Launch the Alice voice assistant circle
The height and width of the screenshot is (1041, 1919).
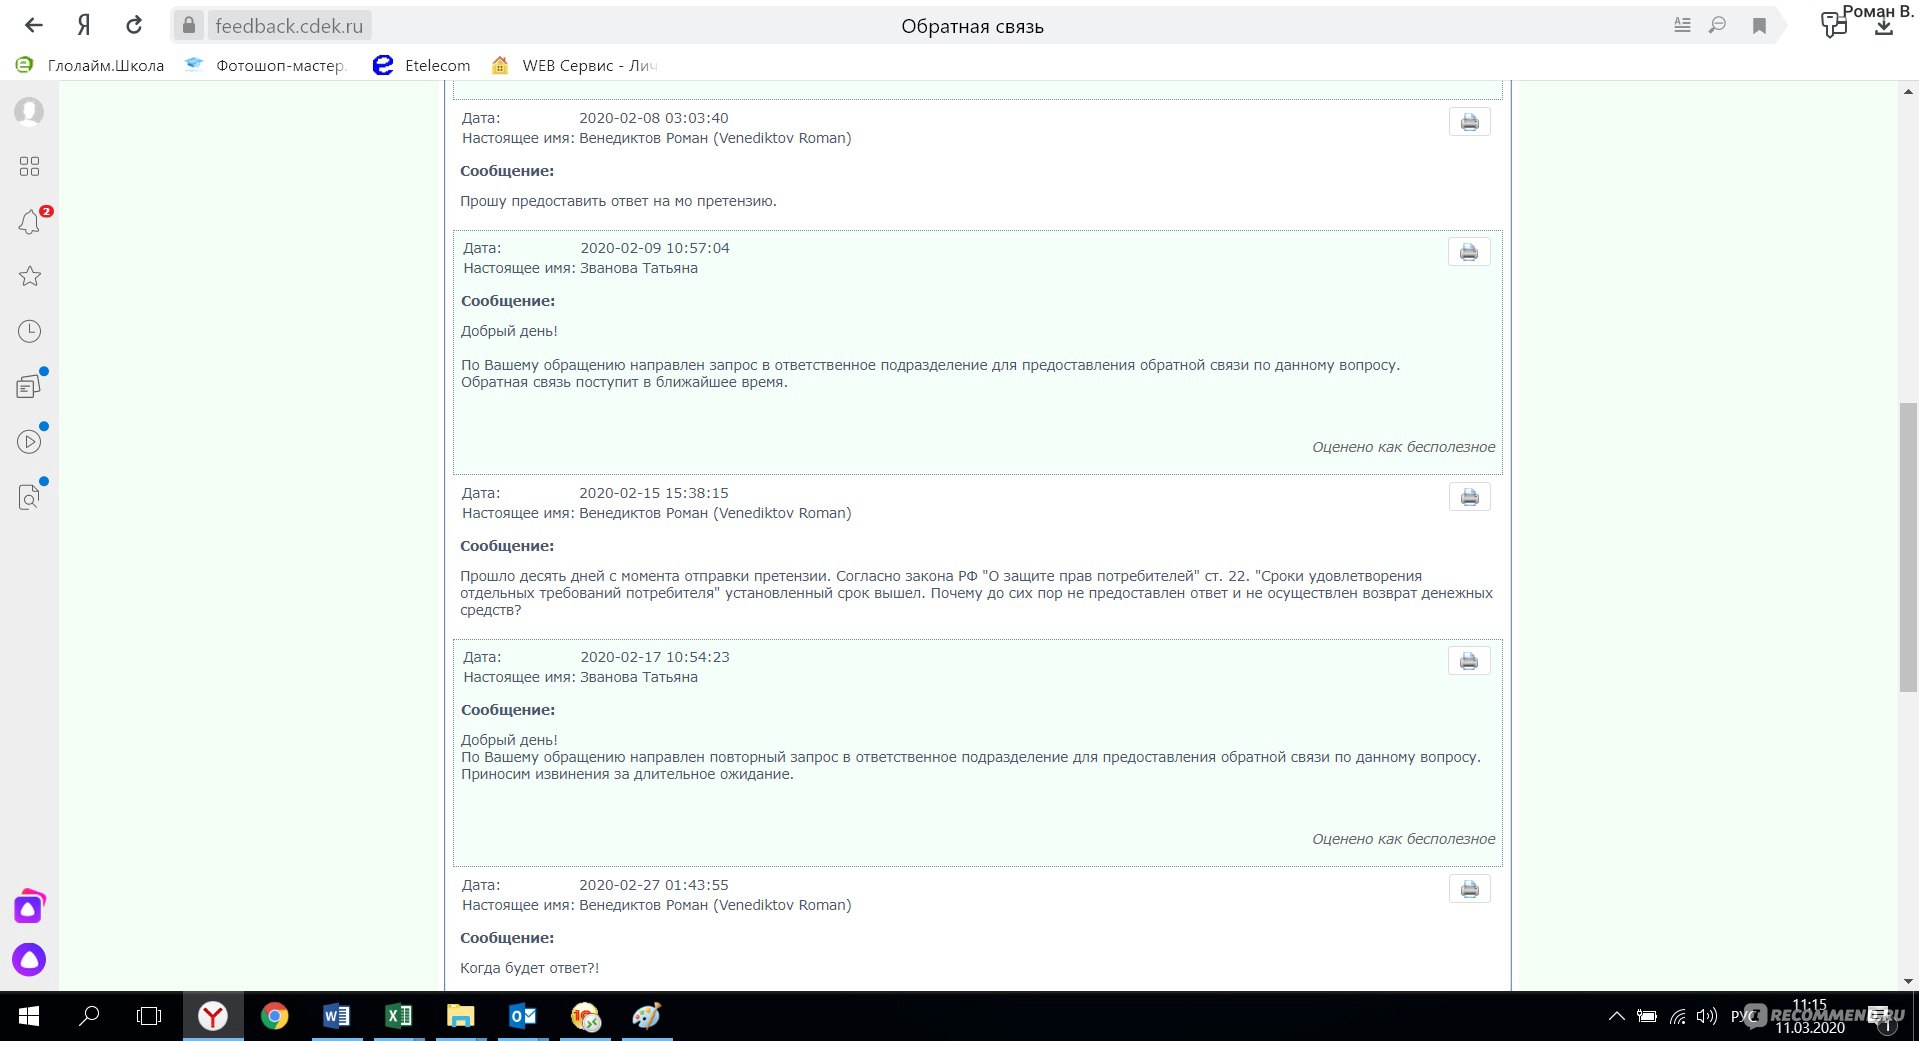click(29, 959)
